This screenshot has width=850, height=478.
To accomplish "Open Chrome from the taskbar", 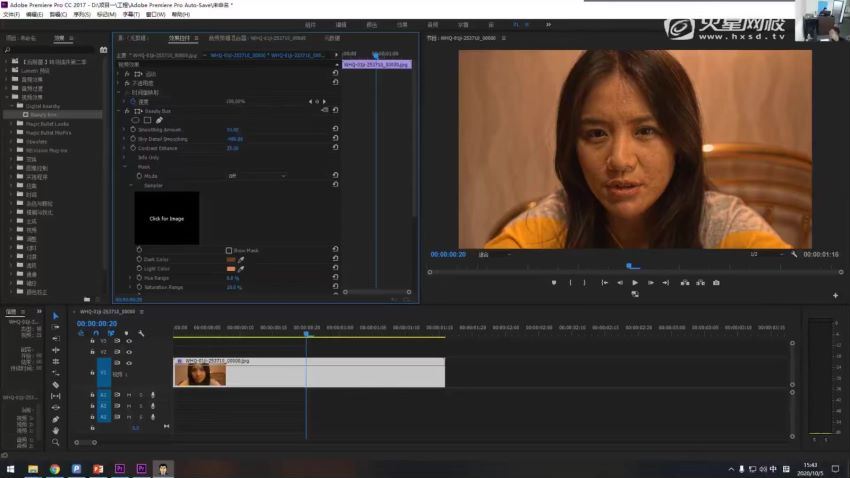I will click(55, 469).
